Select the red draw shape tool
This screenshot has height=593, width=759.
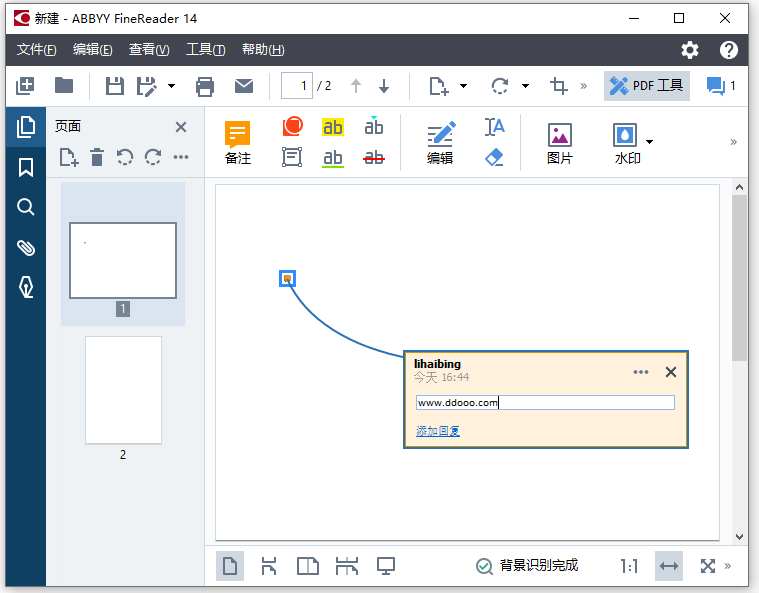coord(292,126)
